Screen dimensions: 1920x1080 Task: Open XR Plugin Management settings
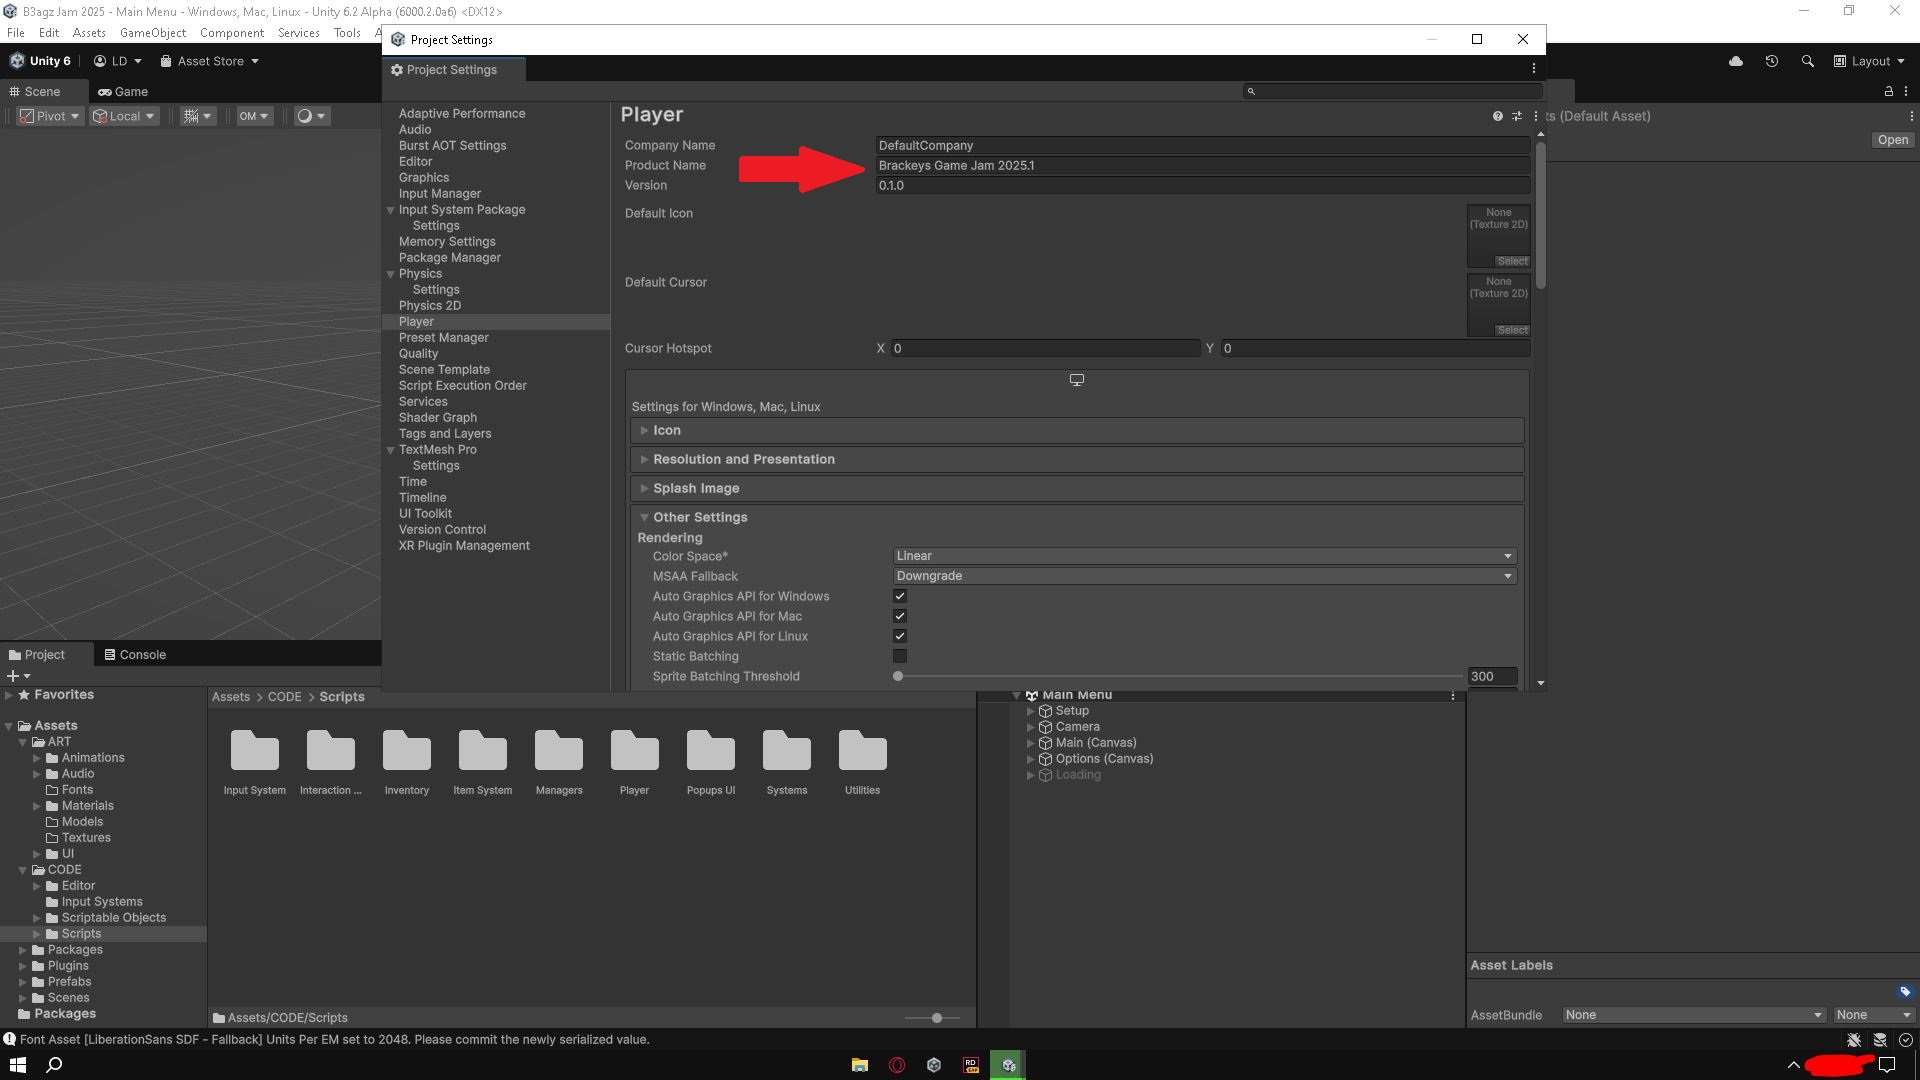click(x=464, y=546)
